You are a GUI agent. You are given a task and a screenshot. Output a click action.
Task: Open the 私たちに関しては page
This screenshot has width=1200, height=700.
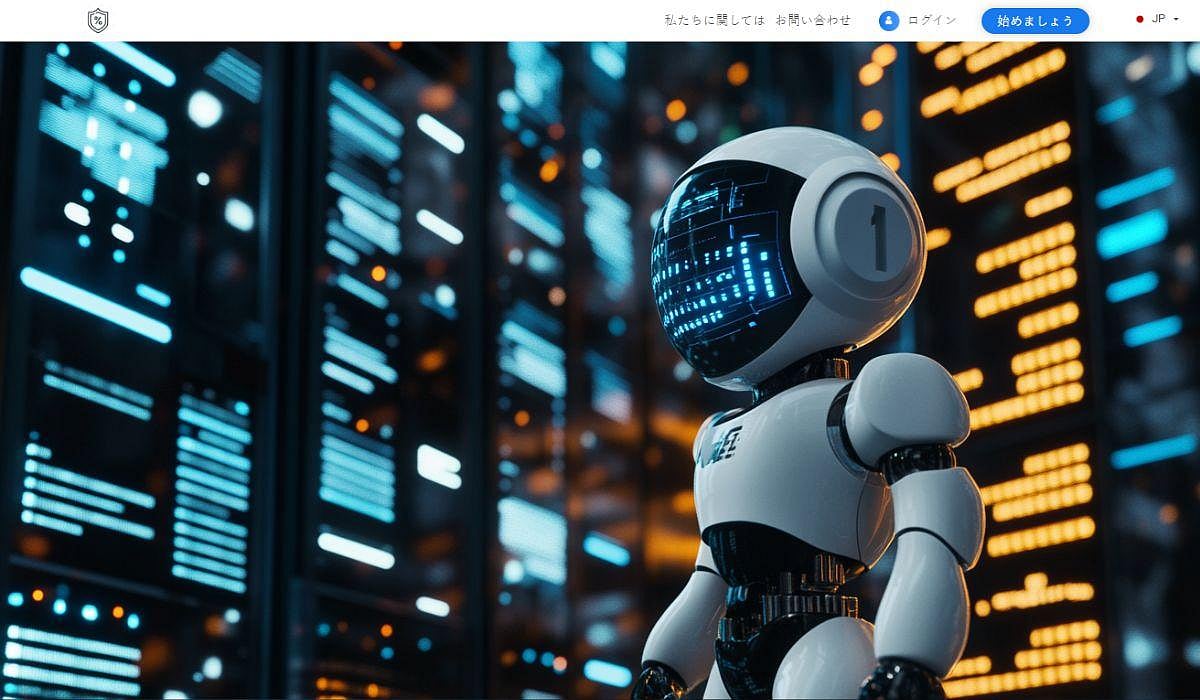click(714, 20)
